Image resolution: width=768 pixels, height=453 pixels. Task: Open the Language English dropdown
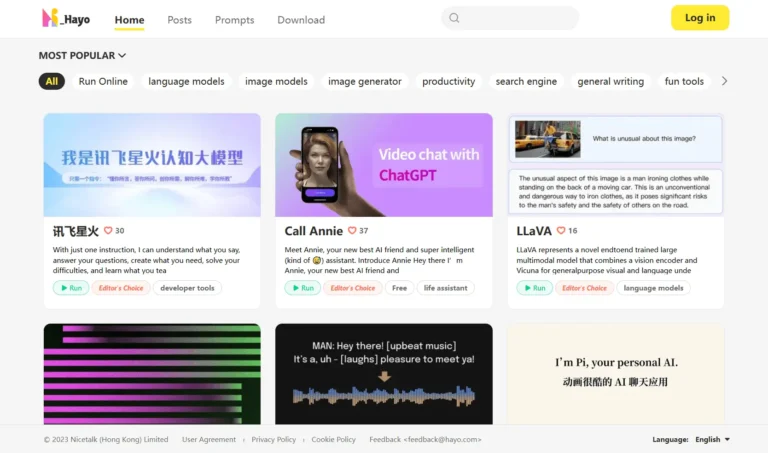click(713, 439)
